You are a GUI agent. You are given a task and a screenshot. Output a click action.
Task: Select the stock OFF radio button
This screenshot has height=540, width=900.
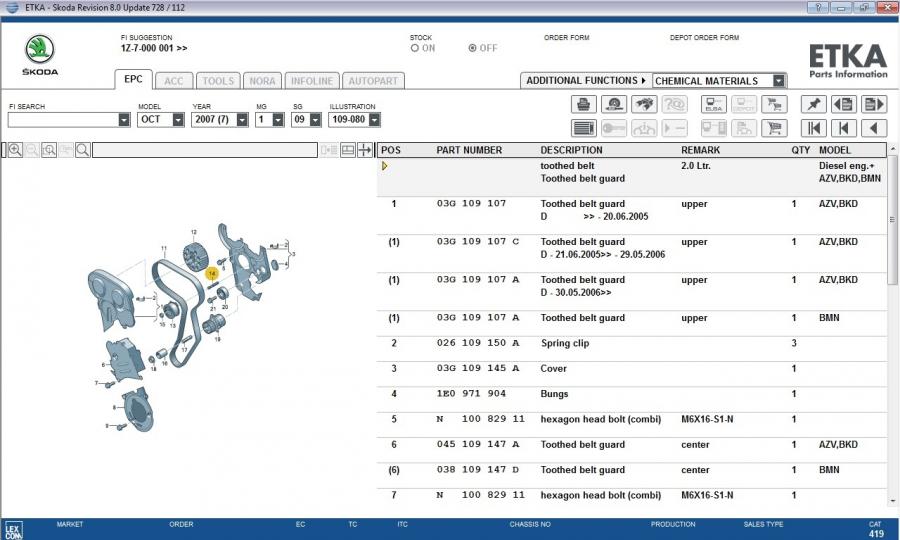pyautogui.click(x=473, y=48)
